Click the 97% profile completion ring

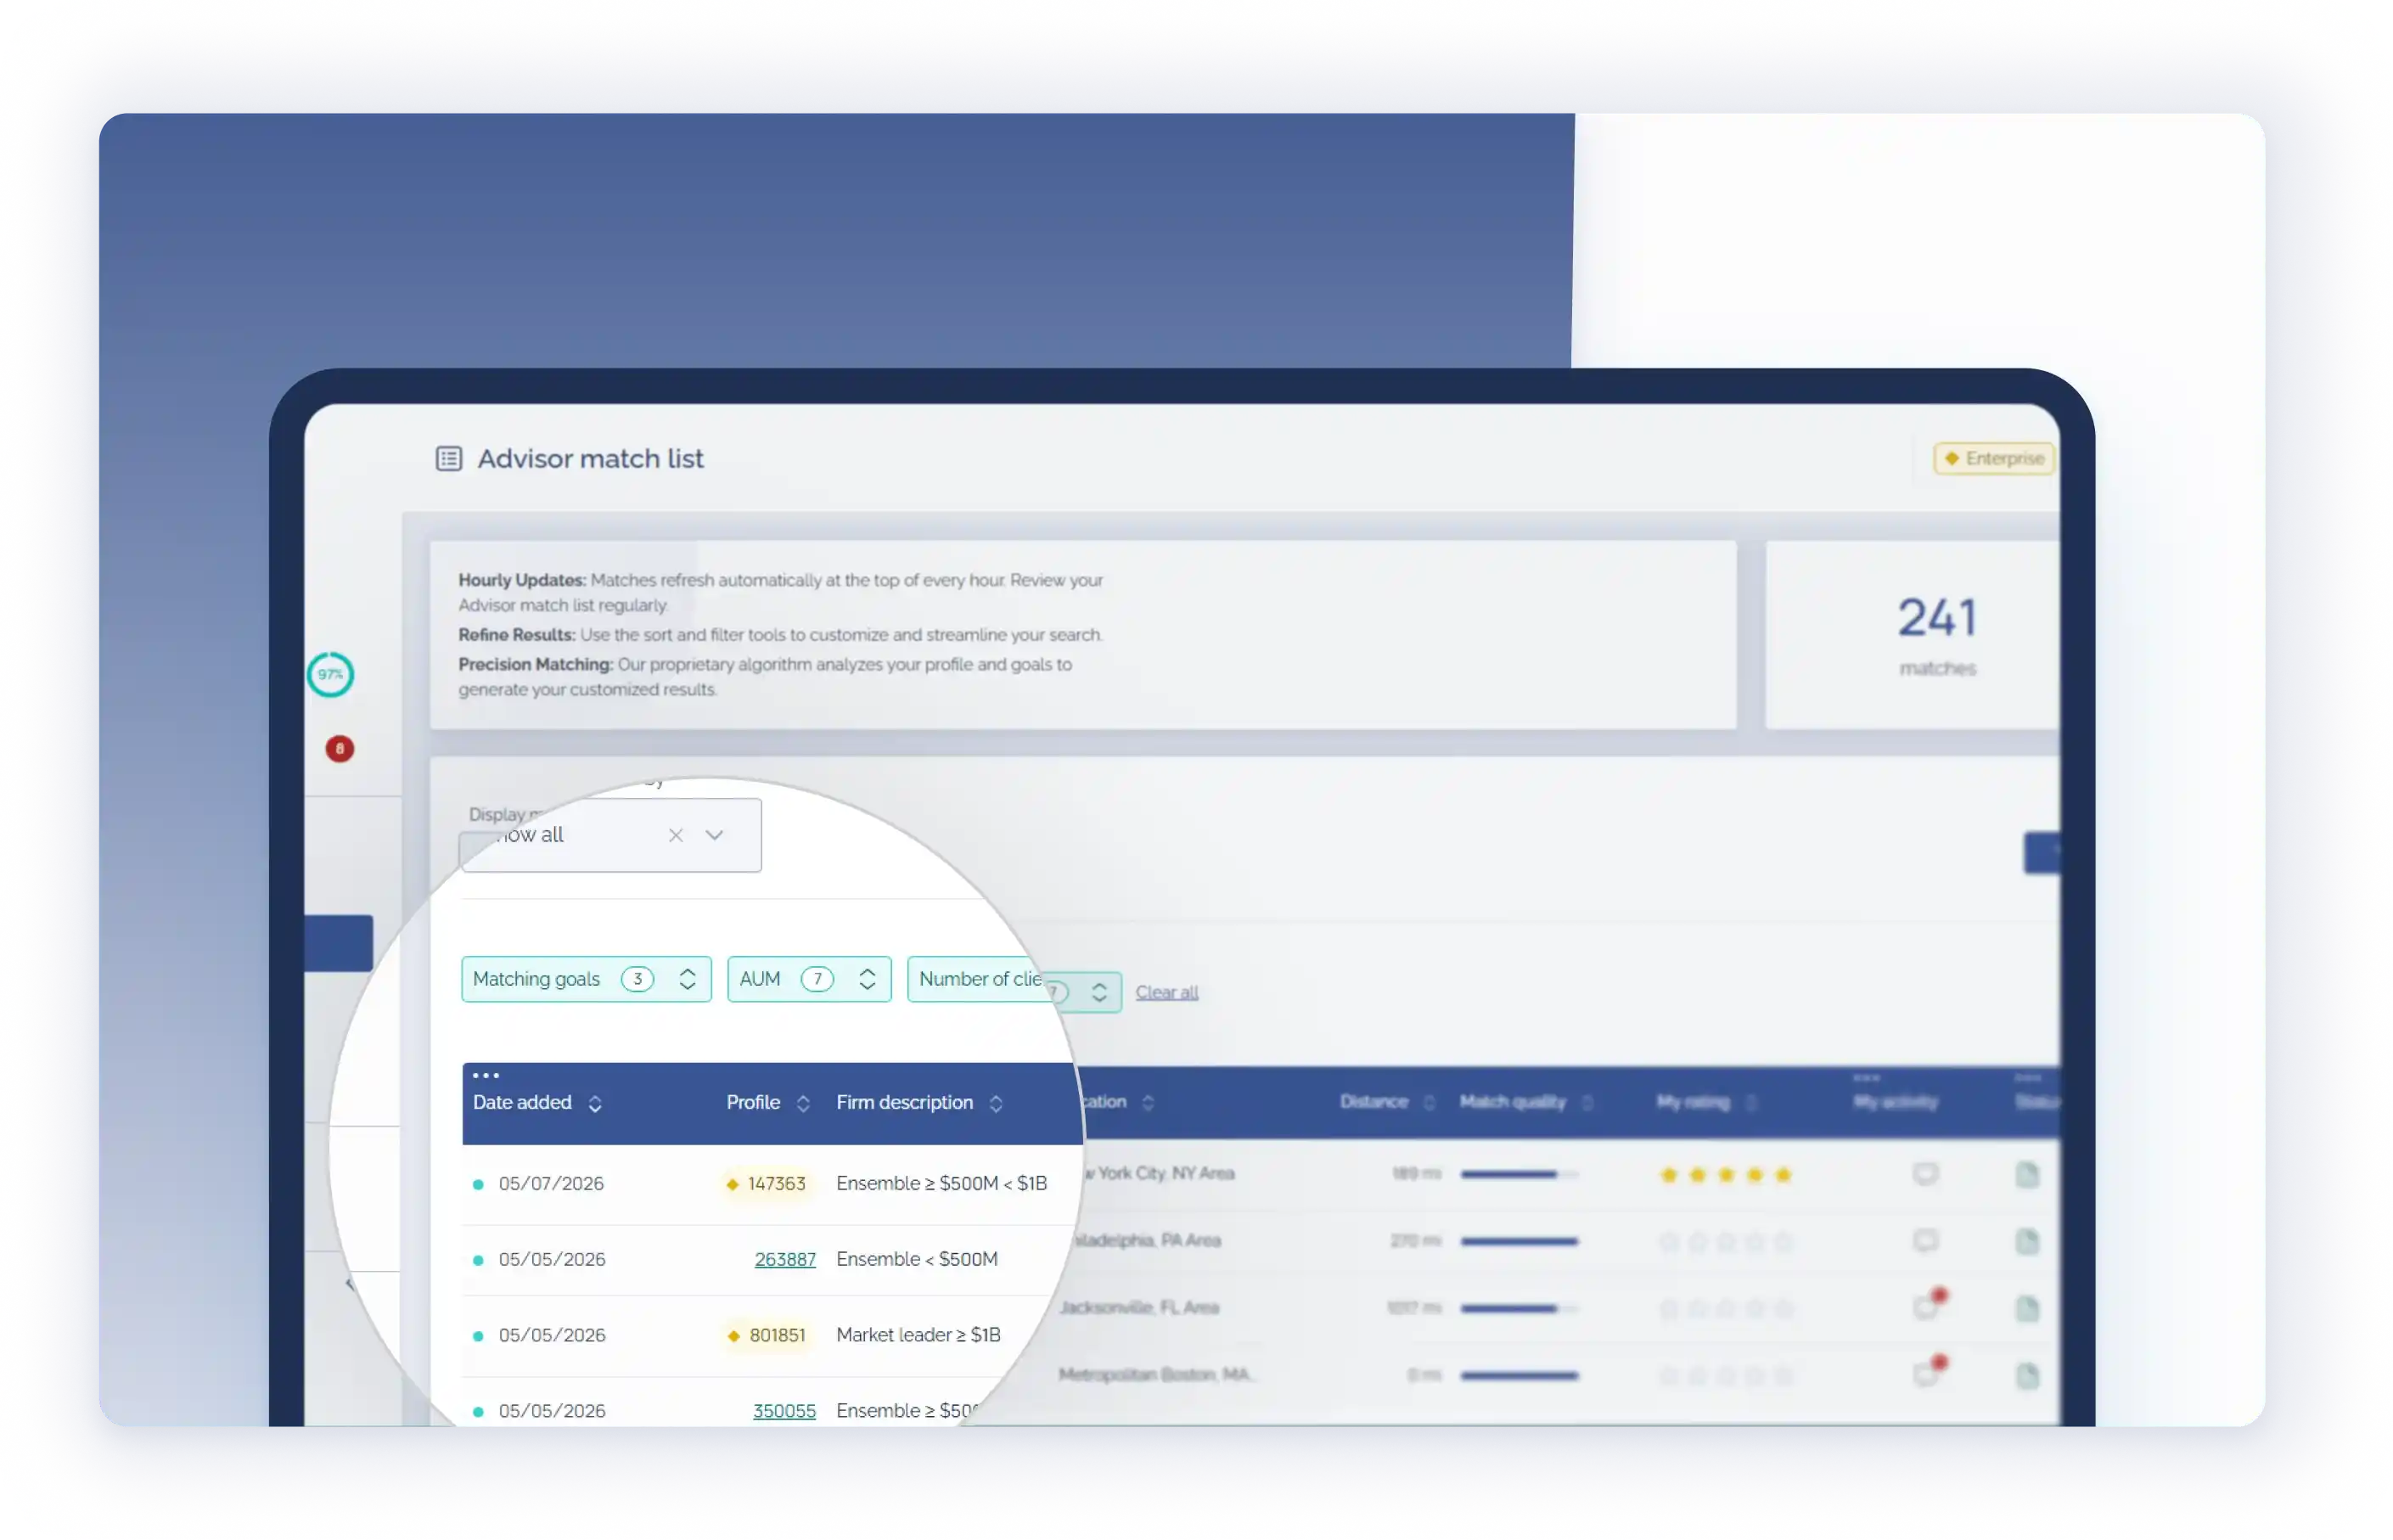pos(330,675)
